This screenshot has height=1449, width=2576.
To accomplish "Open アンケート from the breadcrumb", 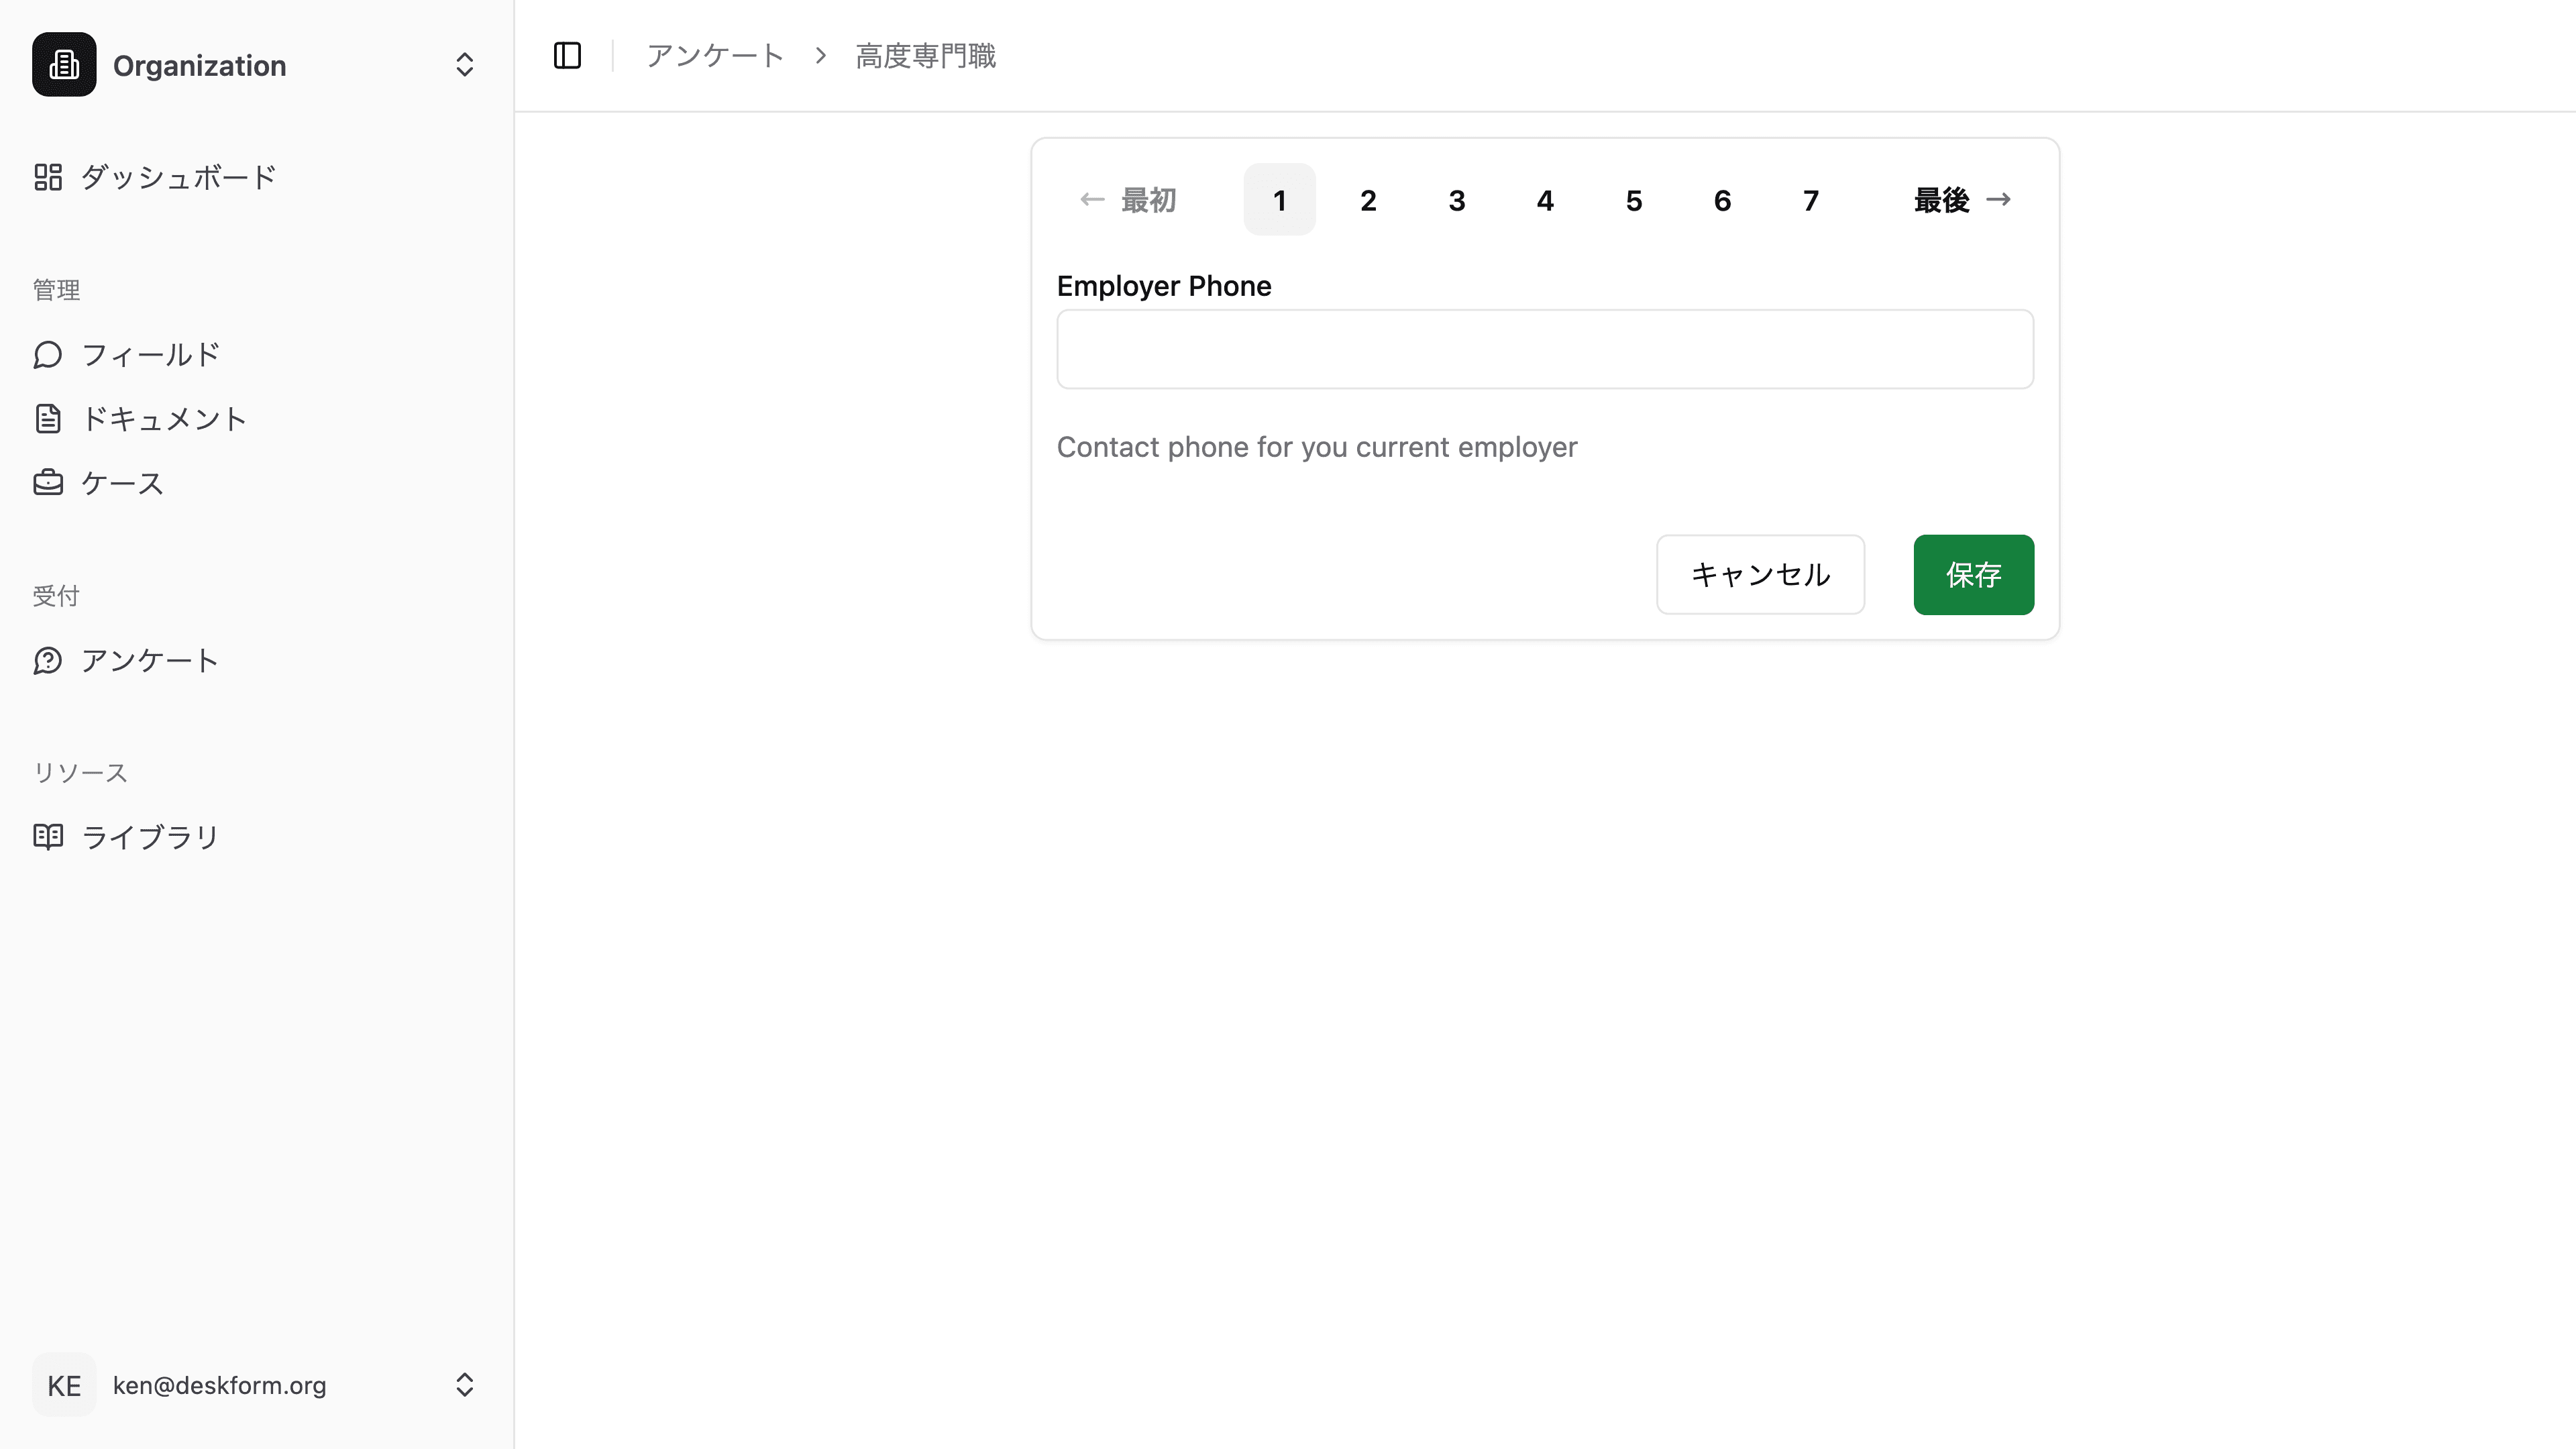I will click(714, 56).
